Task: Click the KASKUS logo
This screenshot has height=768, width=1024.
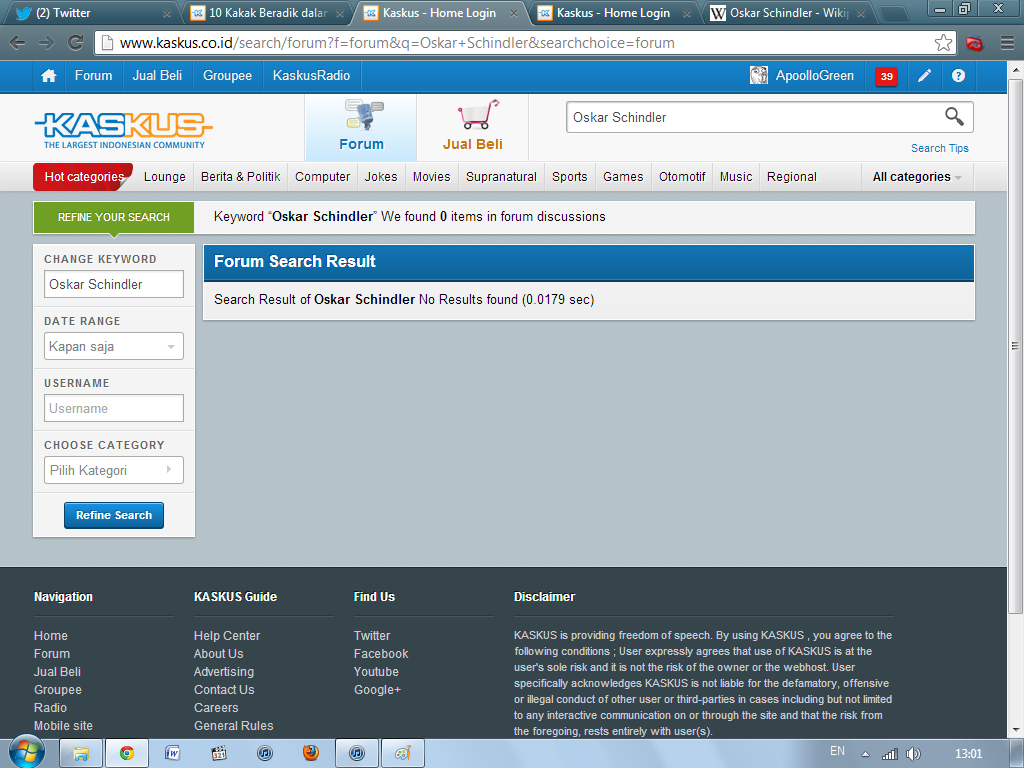Action: pyautogui.click(x=123, y=129)
